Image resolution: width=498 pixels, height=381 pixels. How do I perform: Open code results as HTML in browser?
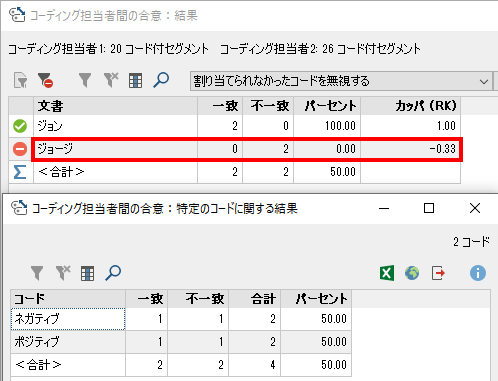pos(412,273)
